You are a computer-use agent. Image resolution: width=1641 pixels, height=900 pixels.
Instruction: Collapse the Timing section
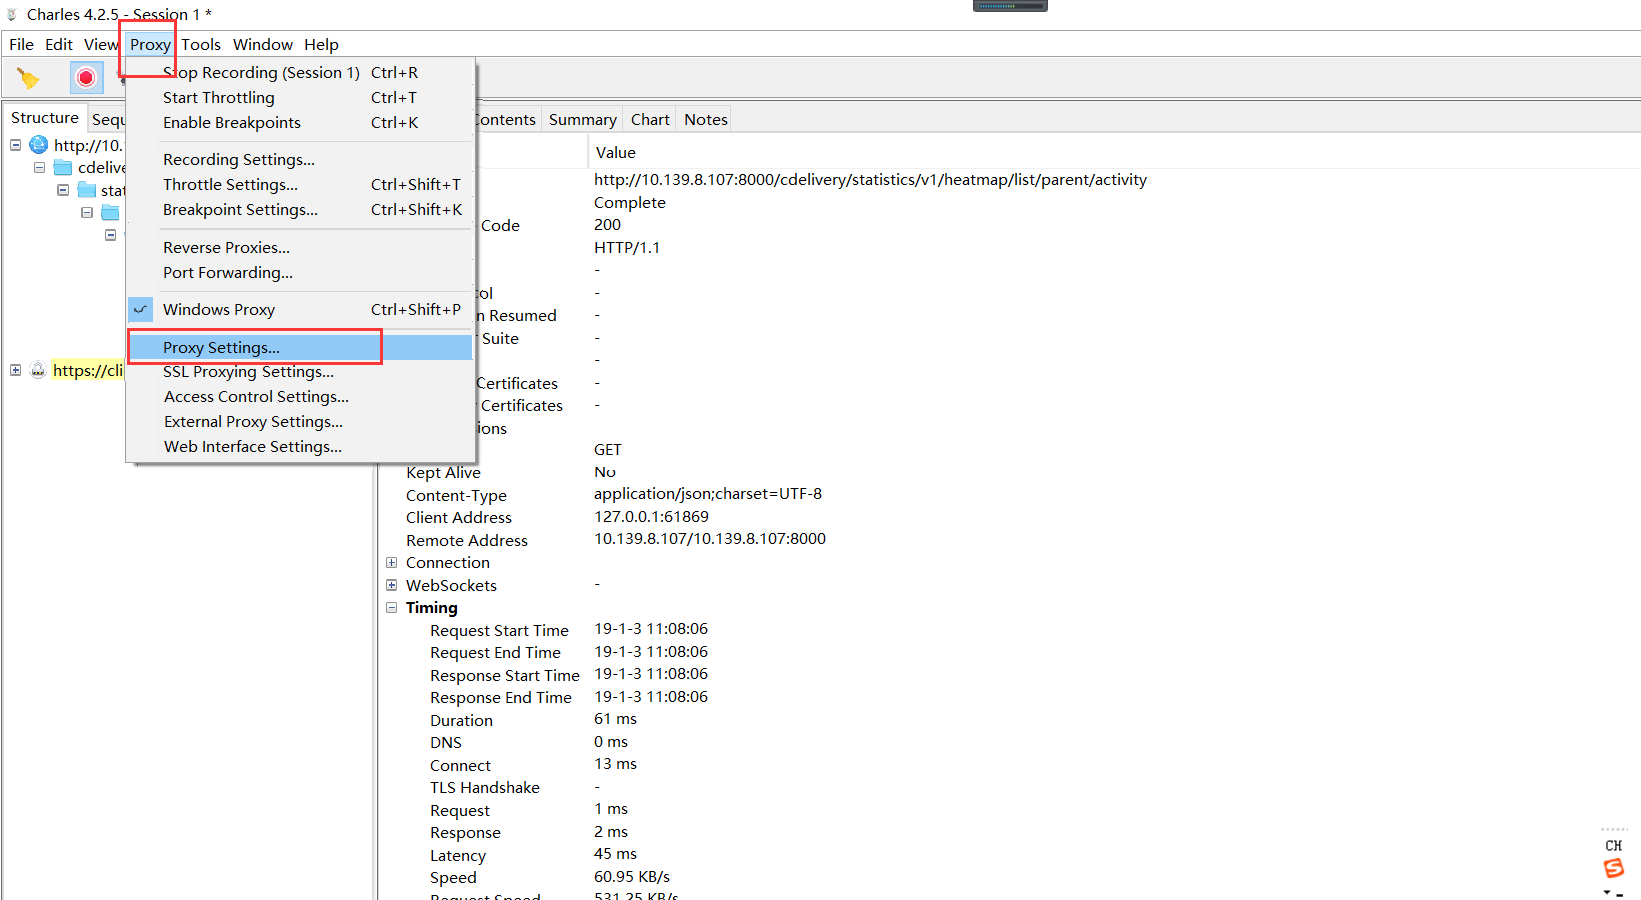tap(392, 607)
